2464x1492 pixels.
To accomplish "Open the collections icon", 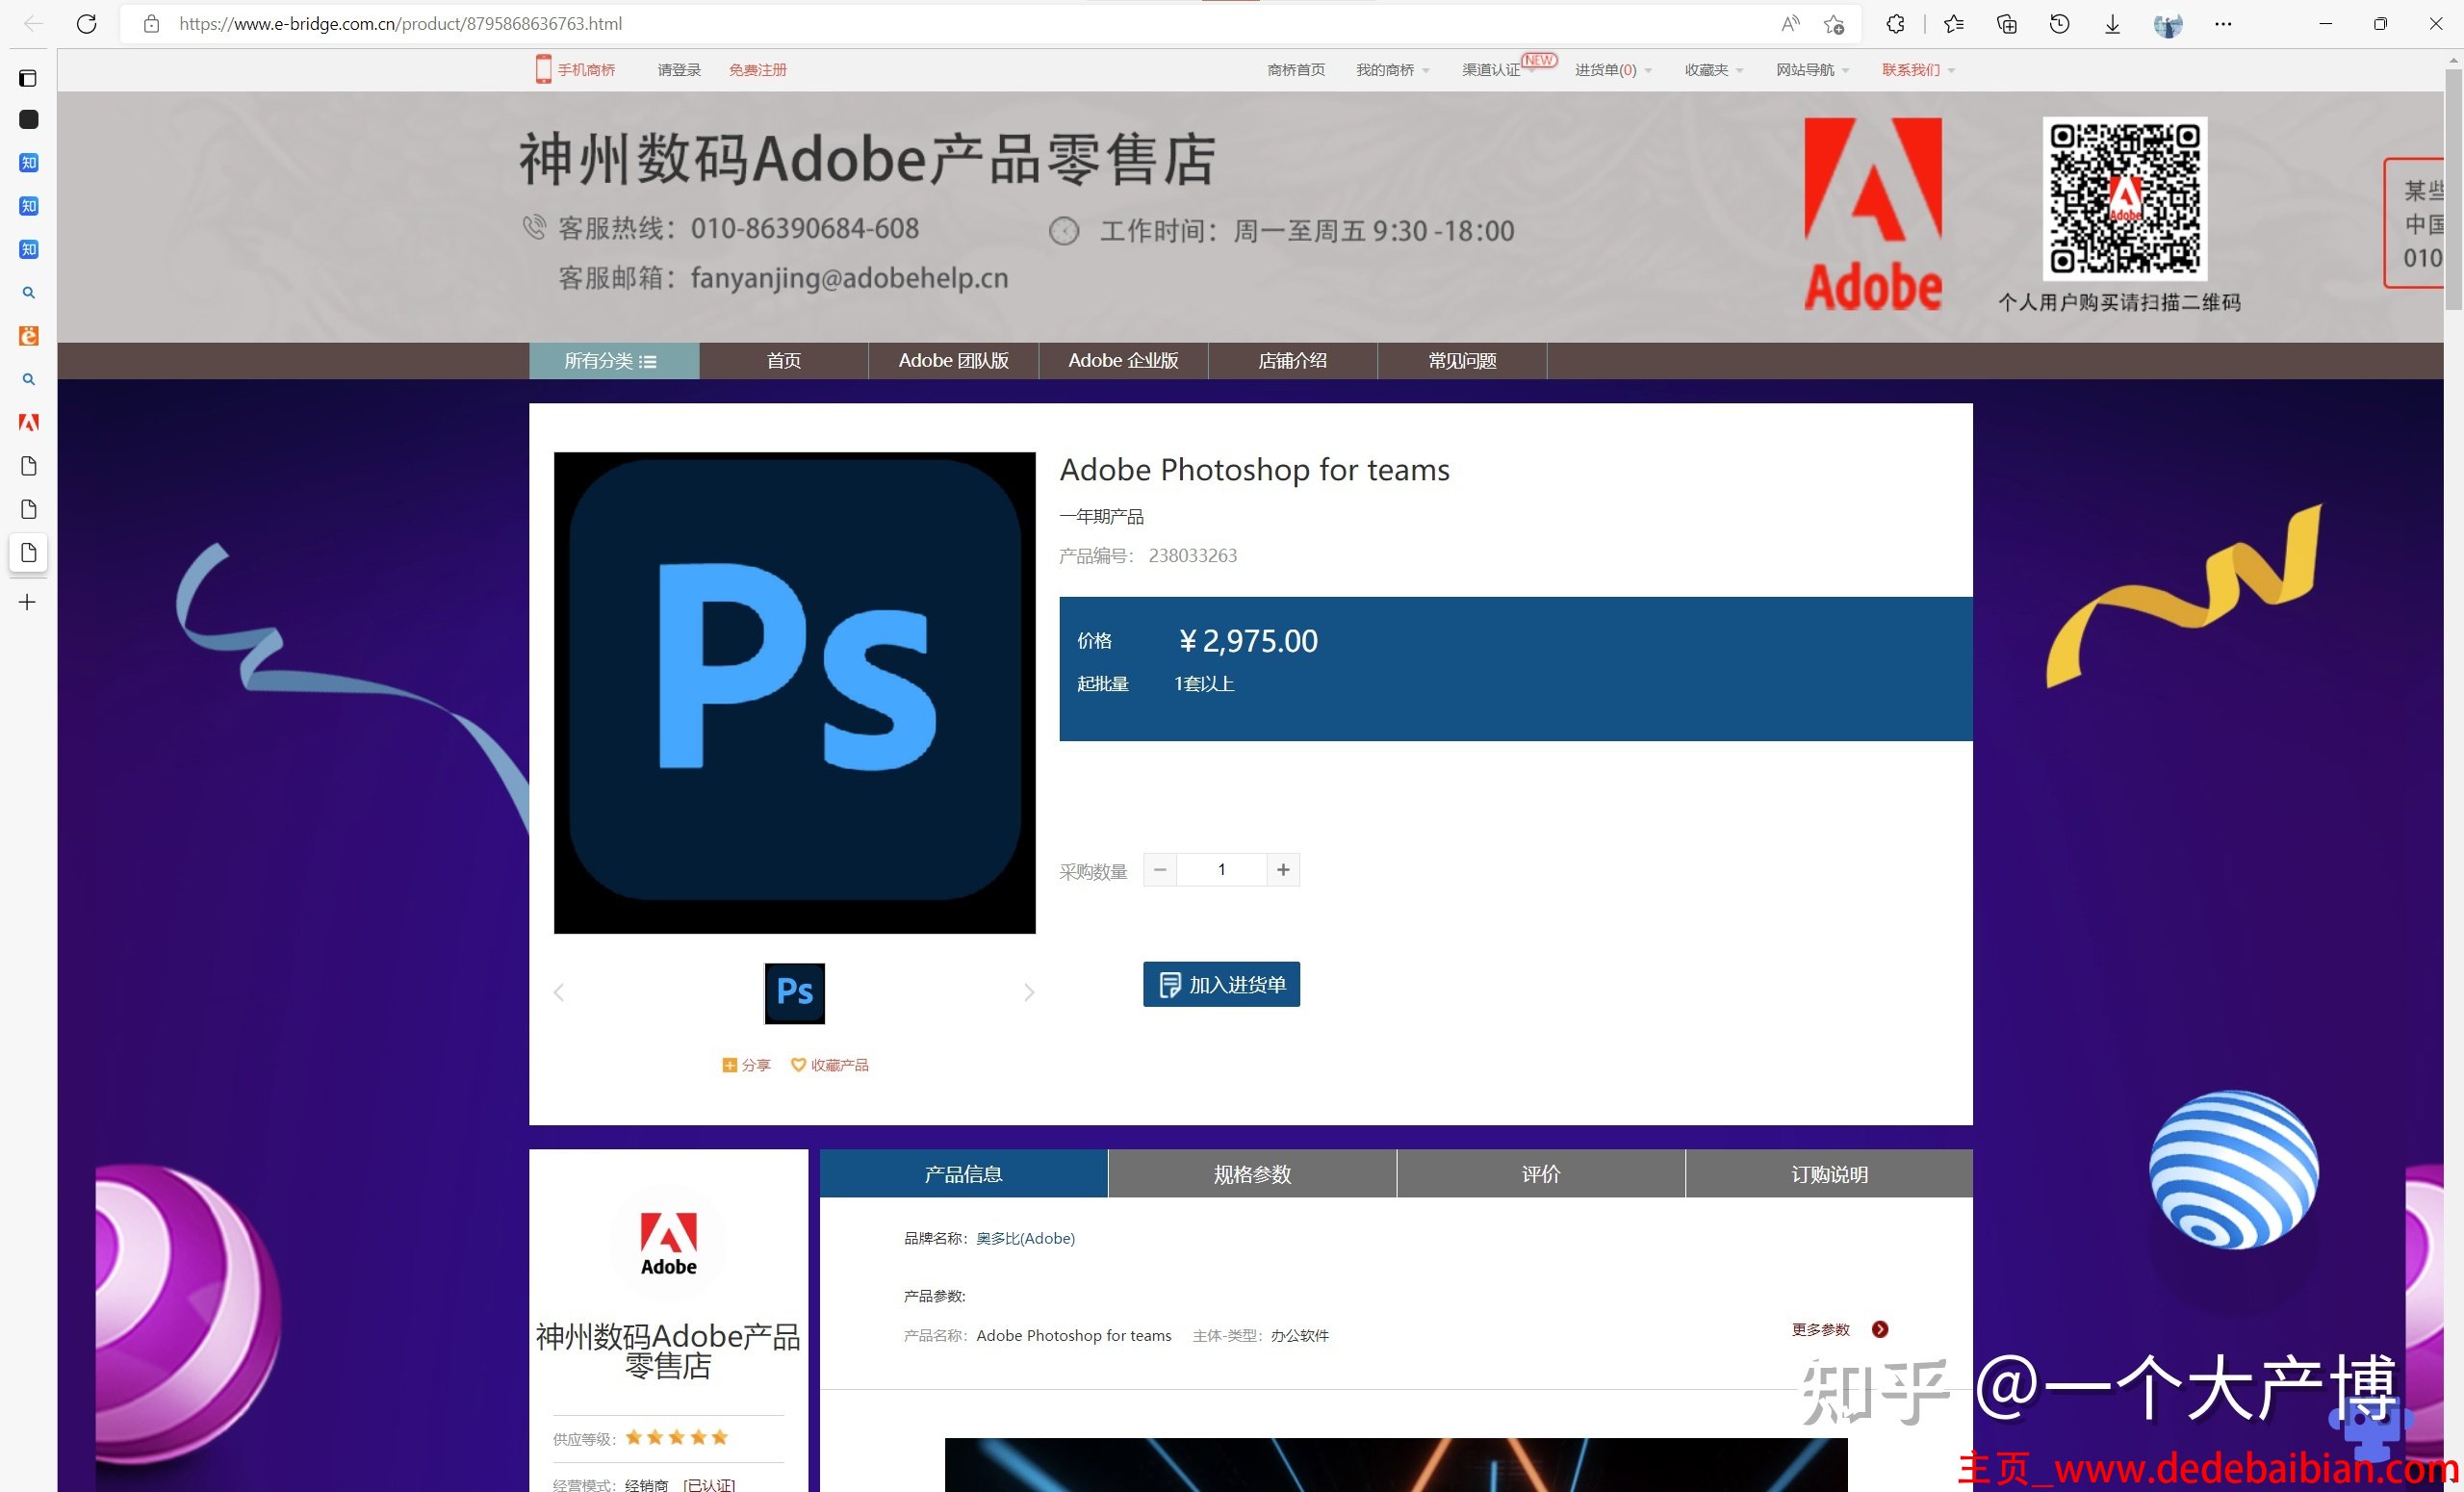I will click(2006, 24).
